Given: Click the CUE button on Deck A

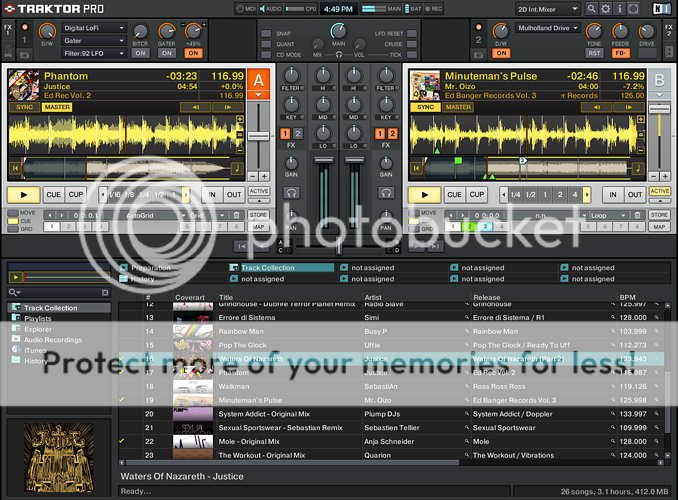Looking at the screenshot, I should coord(52,195).
